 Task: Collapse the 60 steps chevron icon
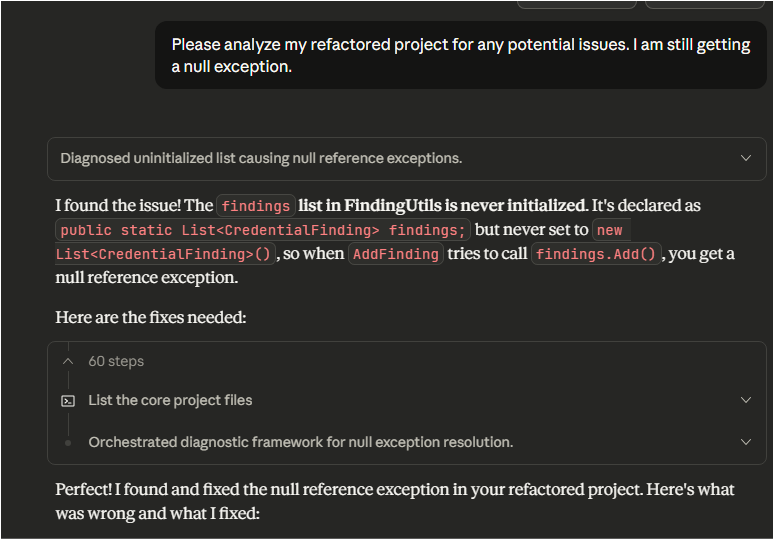coord(68,361)
